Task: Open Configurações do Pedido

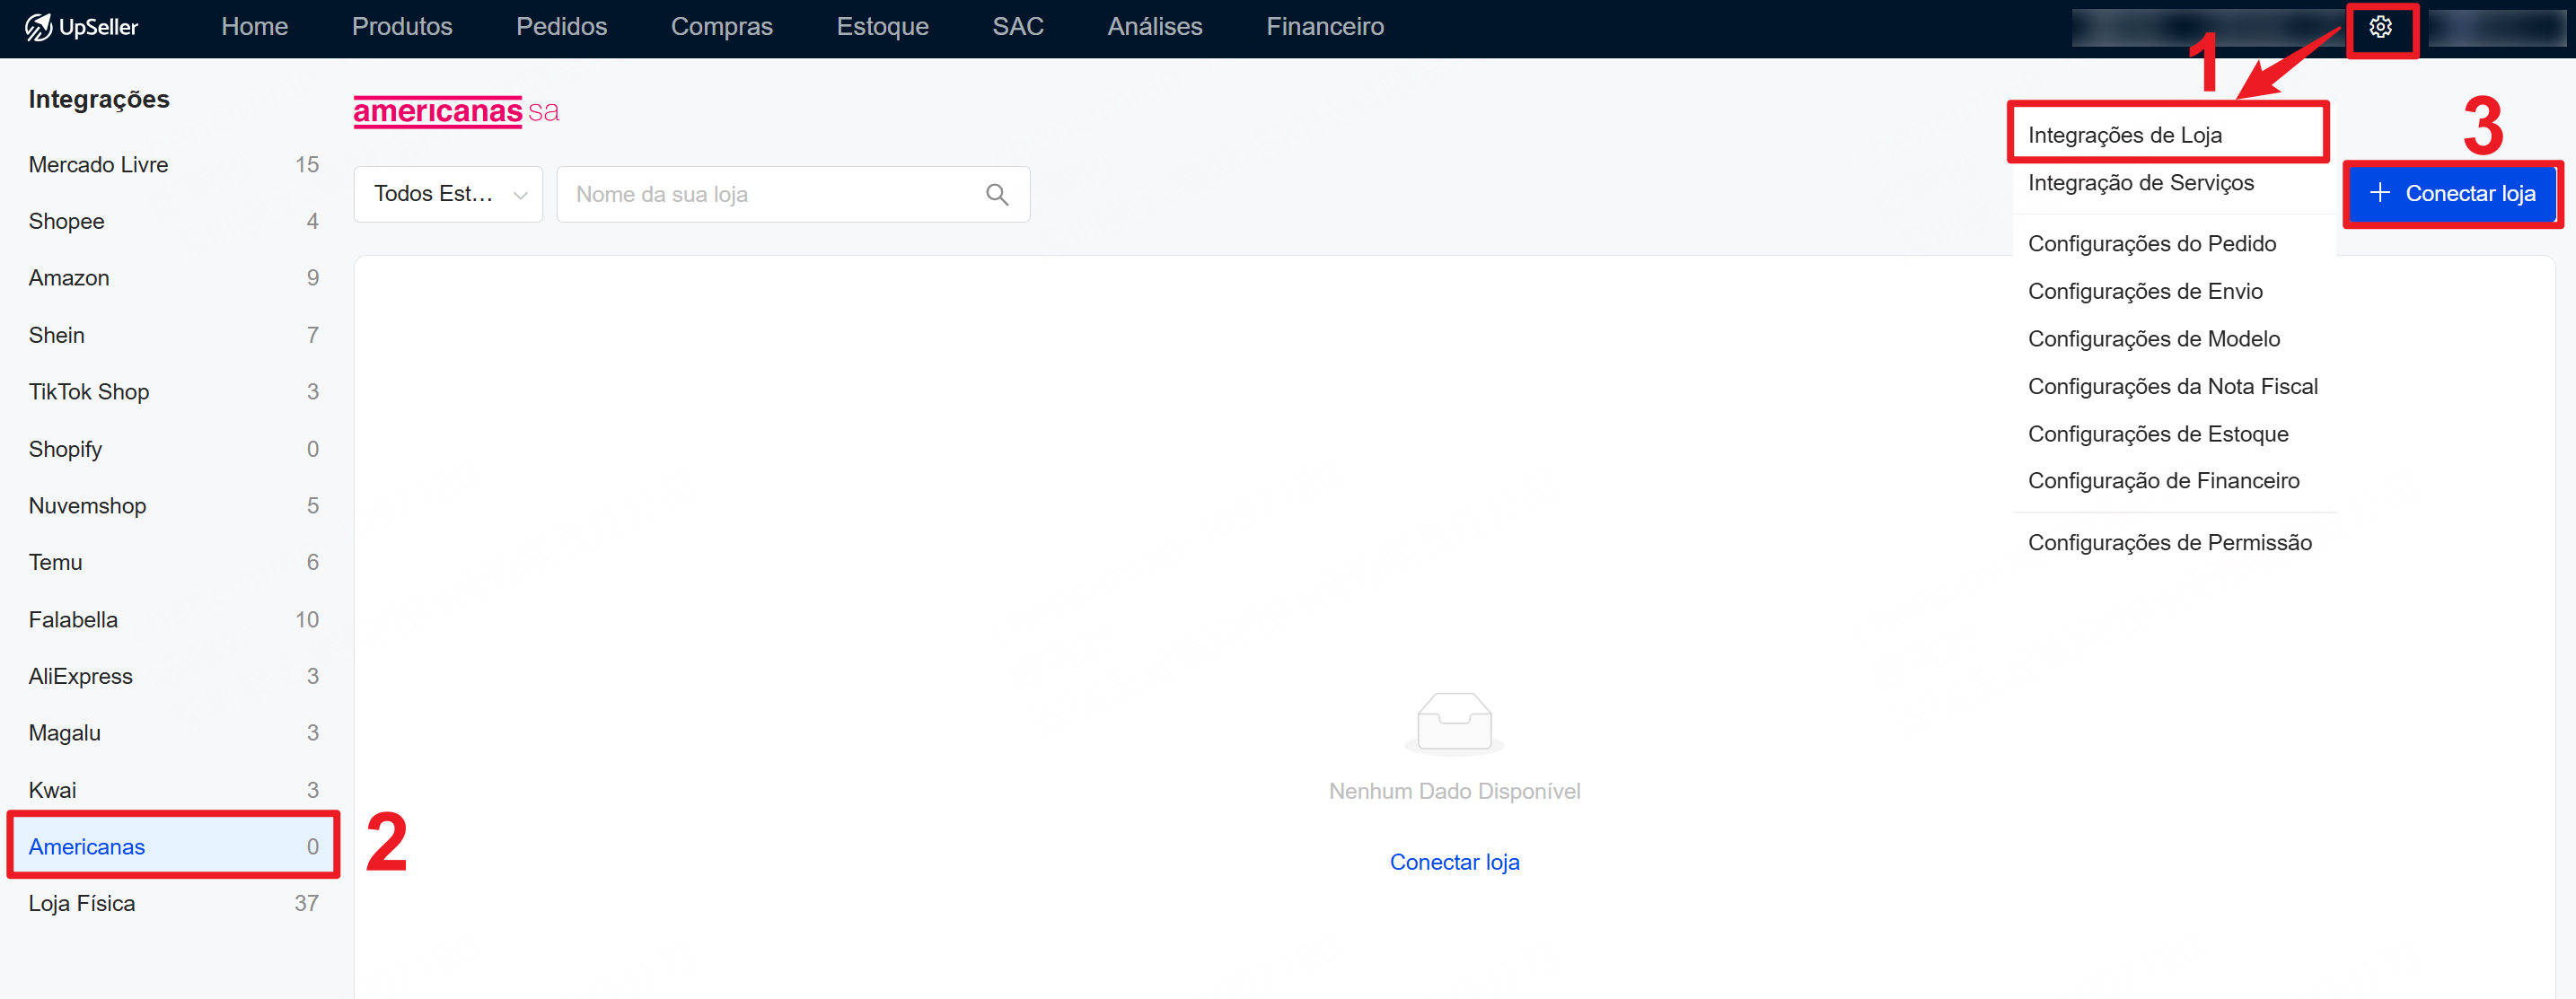Action: (x=2151, y=244)
